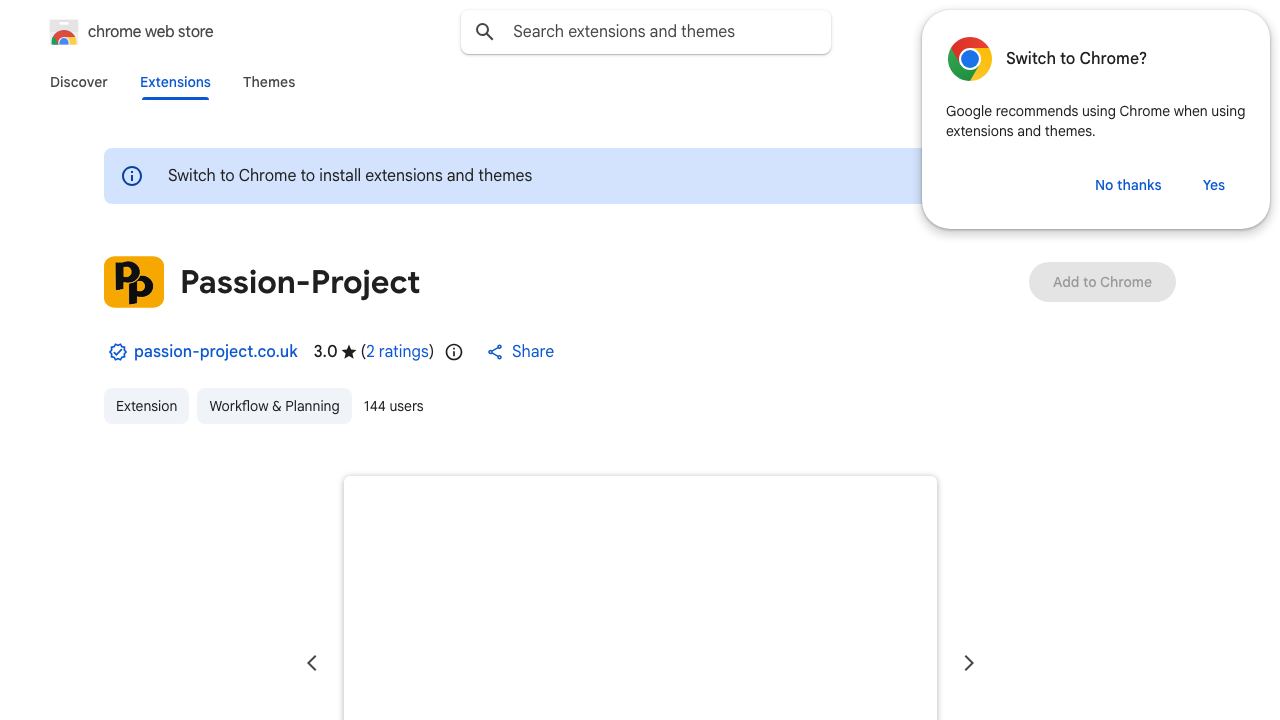Click the star rating icon
This screenshot has width=1280, height=720.
click(x=349, y=352)
